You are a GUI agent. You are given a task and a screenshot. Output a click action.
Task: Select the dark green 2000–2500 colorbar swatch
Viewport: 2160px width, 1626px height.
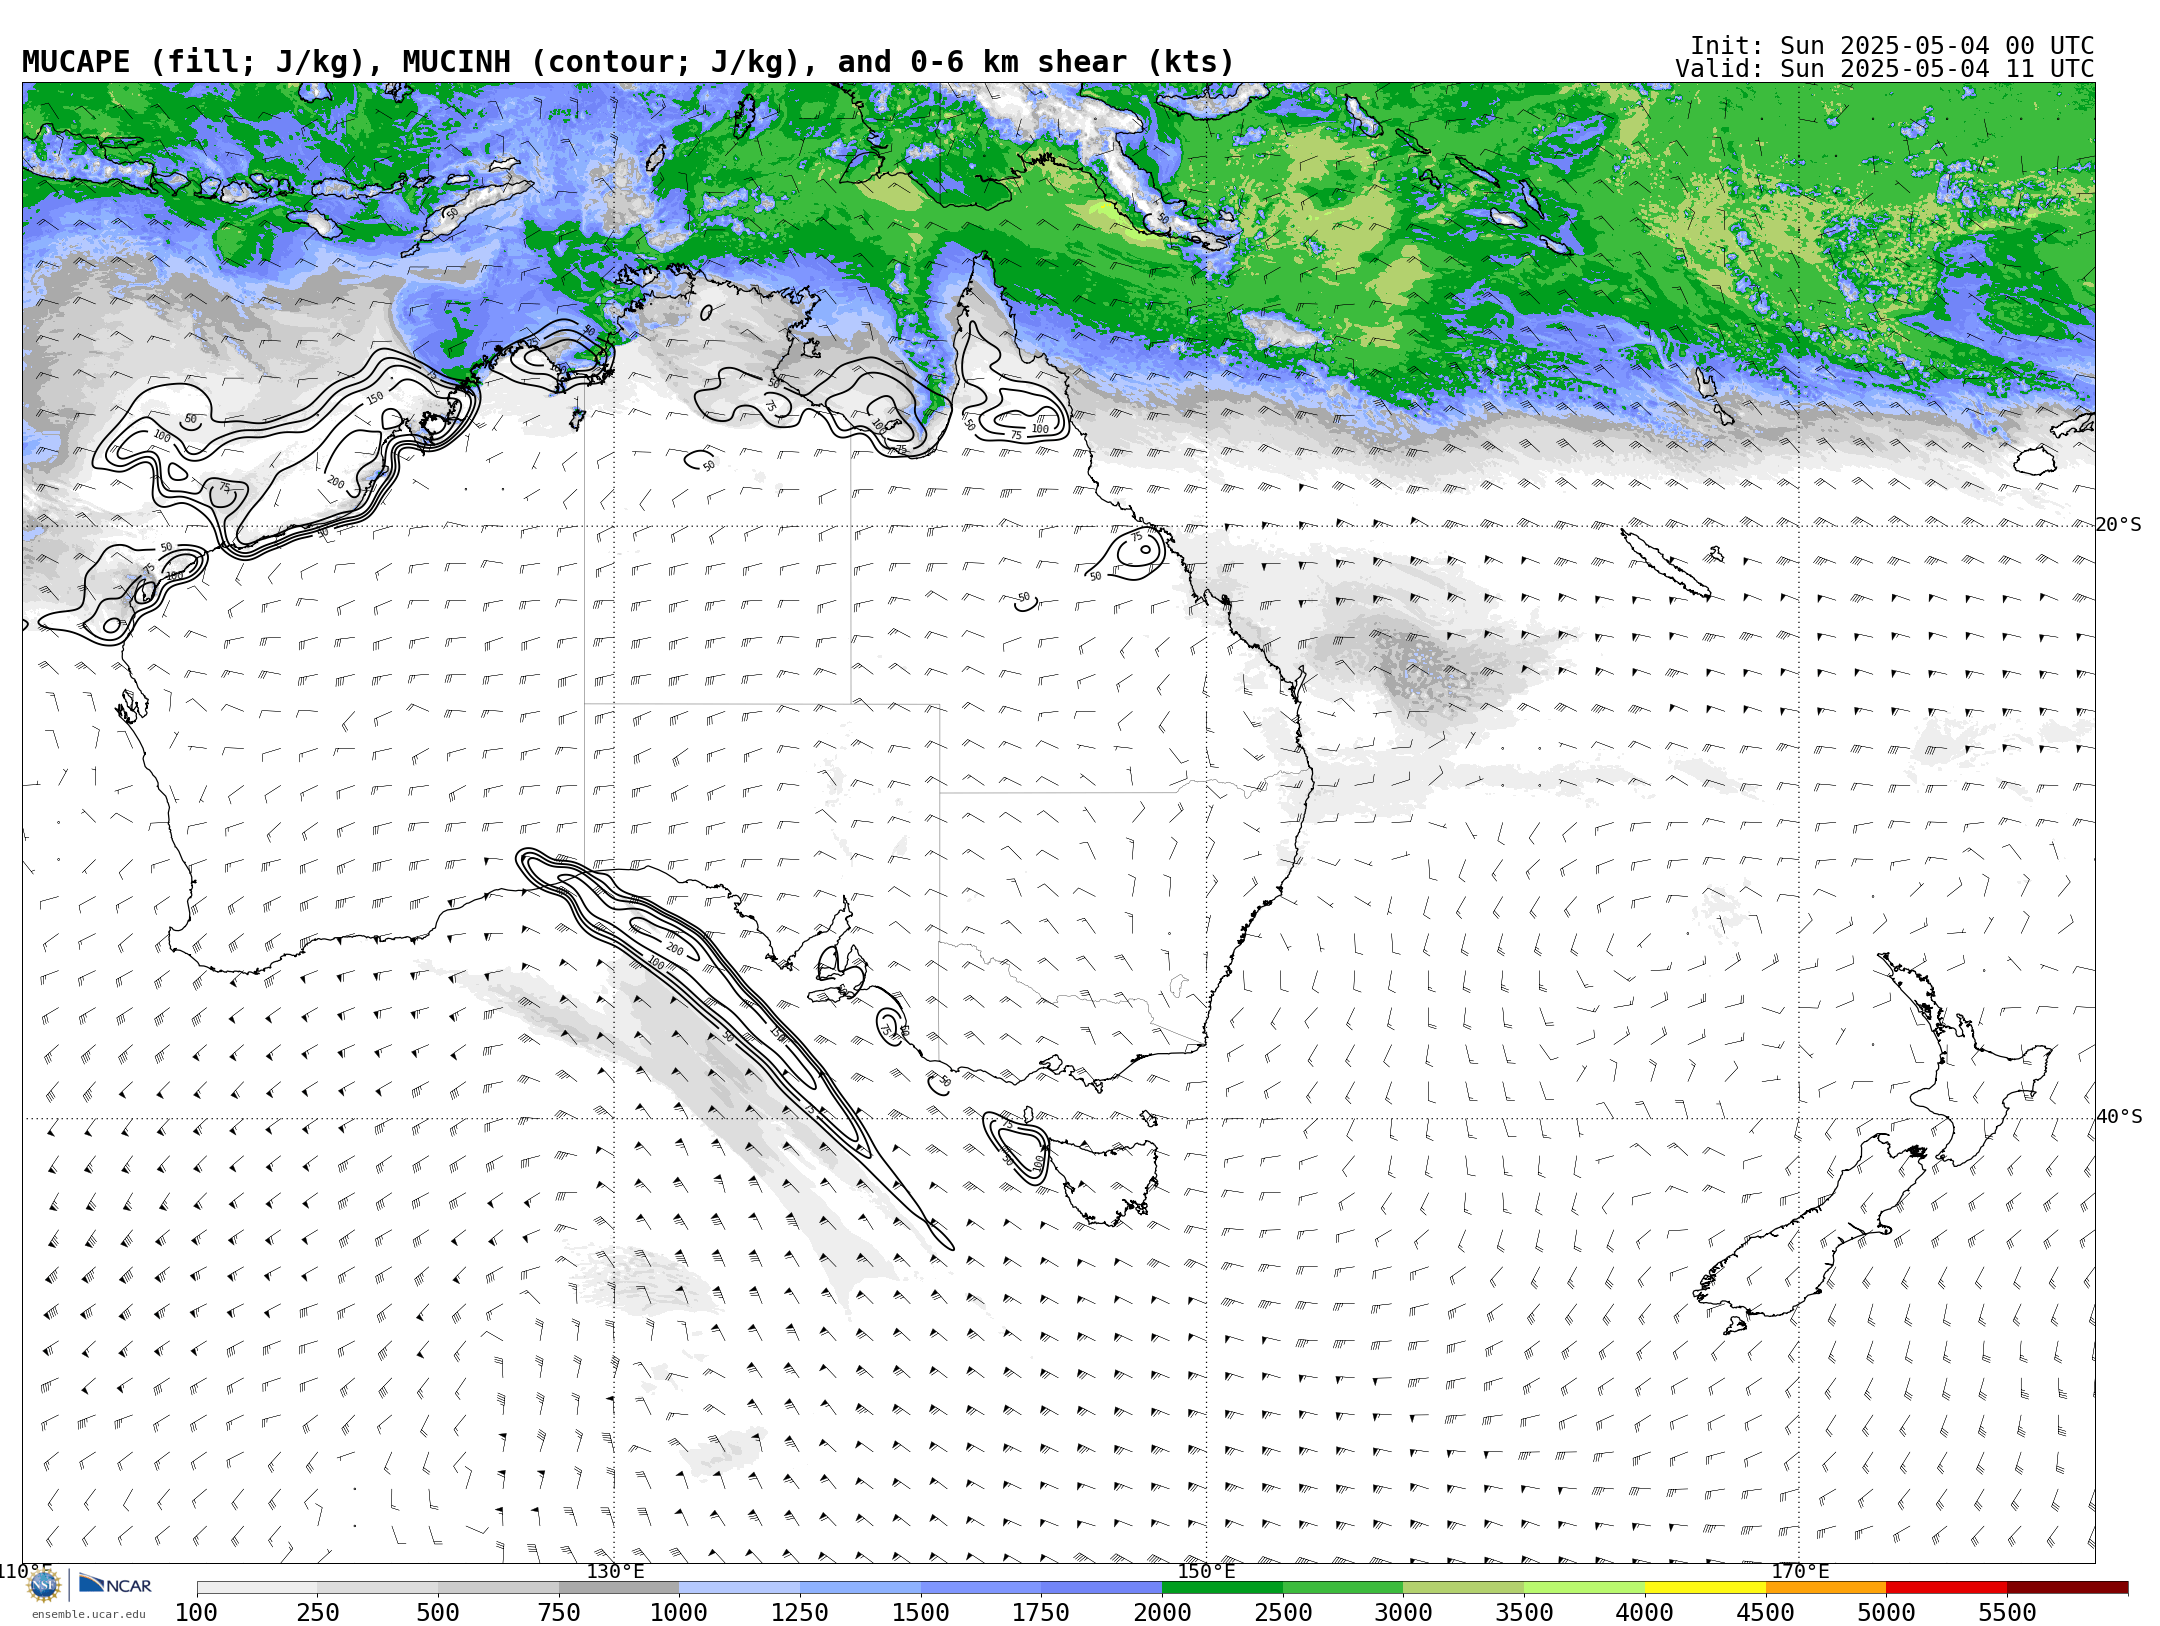1222,1588
